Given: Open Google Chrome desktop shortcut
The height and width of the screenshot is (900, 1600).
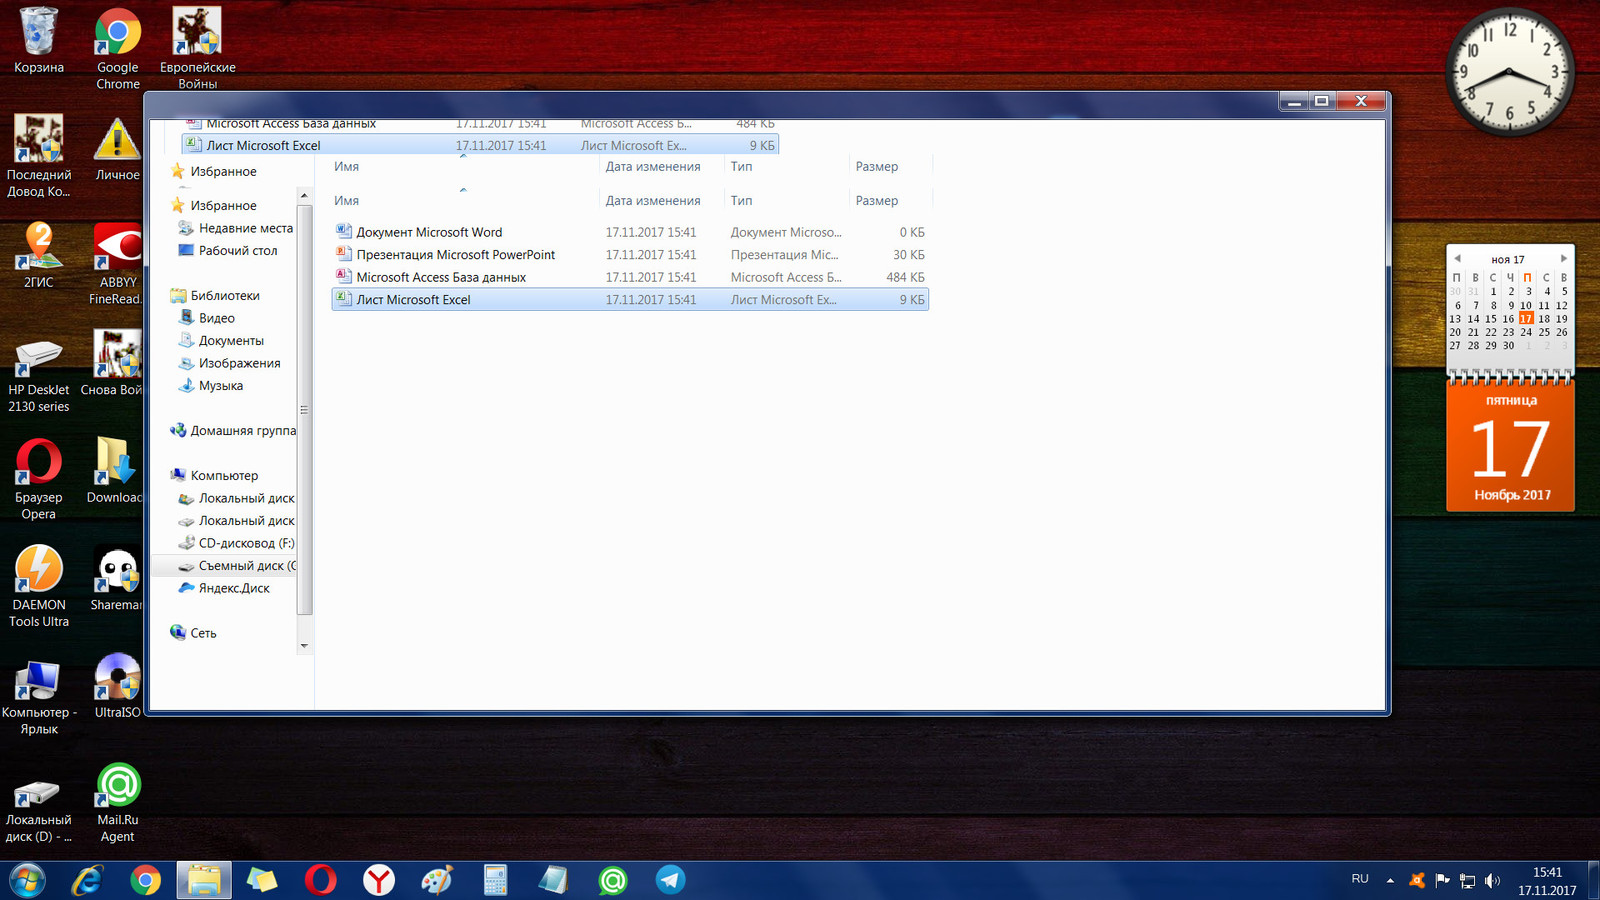Looking at the screenshot, I should point(118,48).
